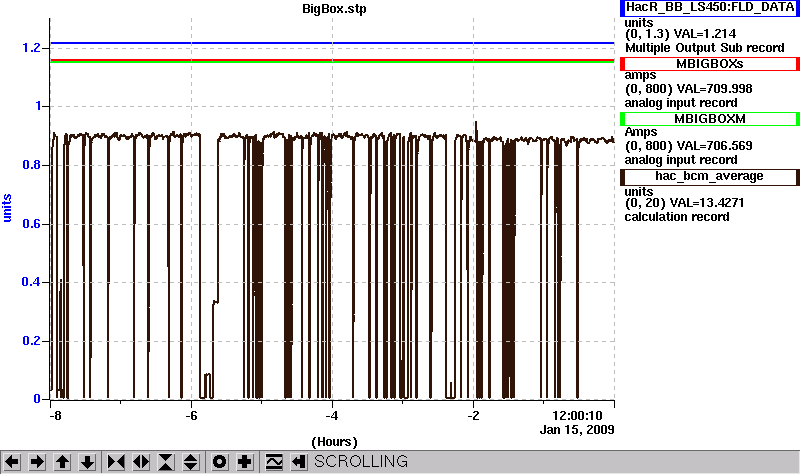Click the -8 hours x-axis label
The width and height of the screenshot is (800, 474).
tap(55, 416)
